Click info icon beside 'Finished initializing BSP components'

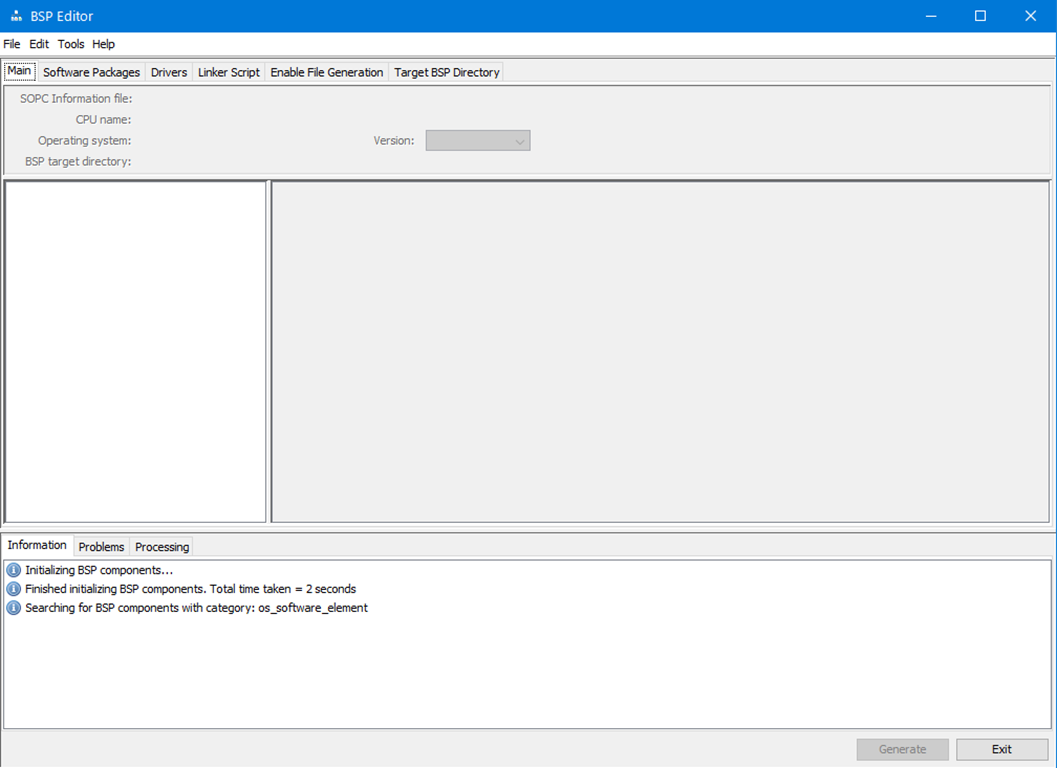click(13, 589)
